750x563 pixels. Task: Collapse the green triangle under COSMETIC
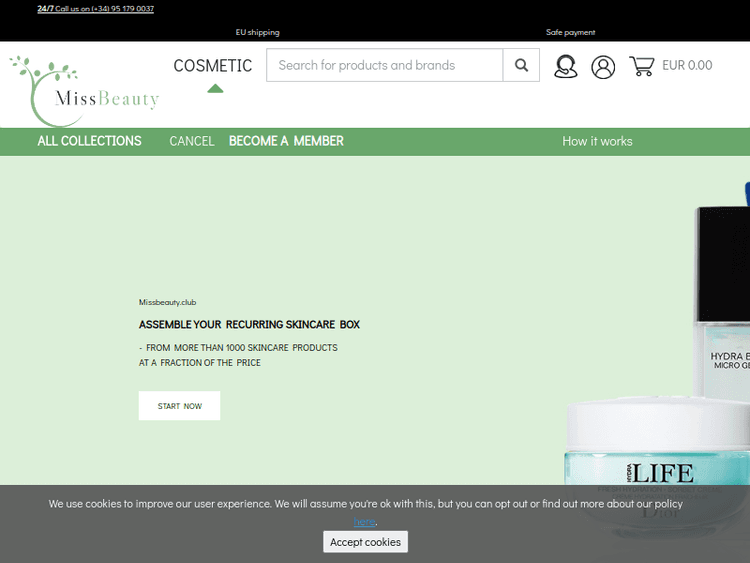pyautogui.click(x=215, y=88)
